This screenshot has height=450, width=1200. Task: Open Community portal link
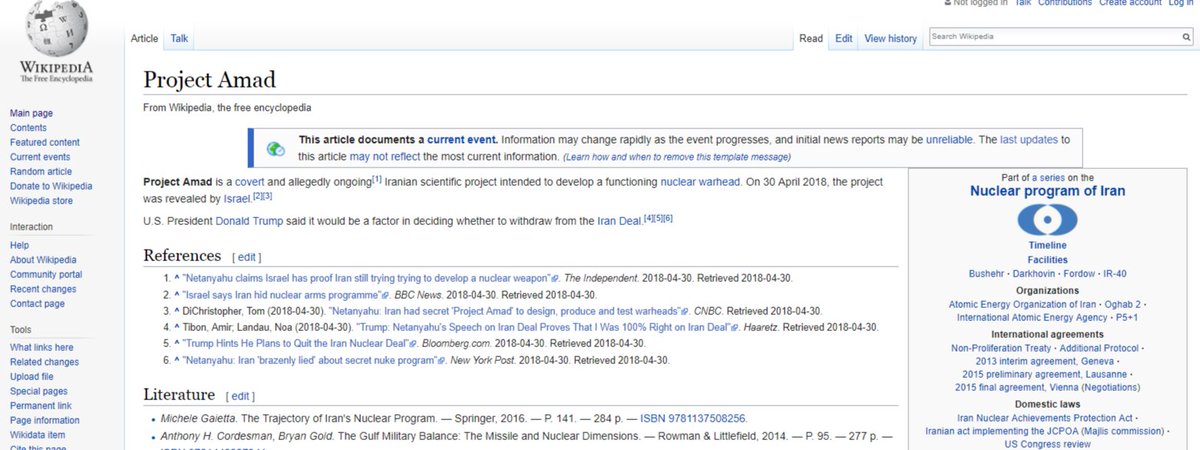click(x=46, y=274)
